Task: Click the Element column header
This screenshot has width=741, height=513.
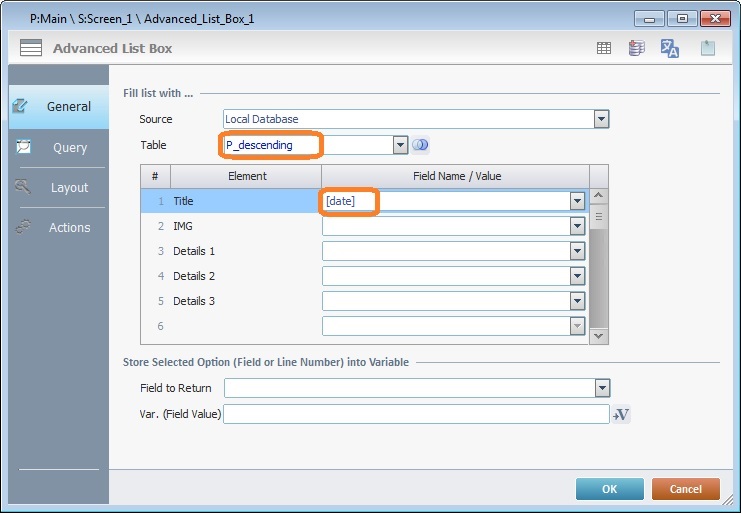Action: tap(246, 176)
